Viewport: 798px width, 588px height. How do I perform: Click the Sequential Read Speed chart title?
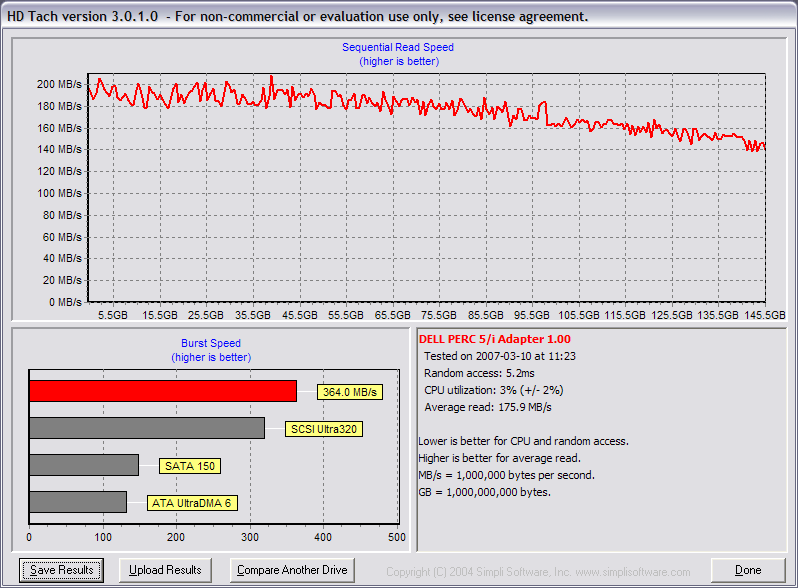[398, 47]
